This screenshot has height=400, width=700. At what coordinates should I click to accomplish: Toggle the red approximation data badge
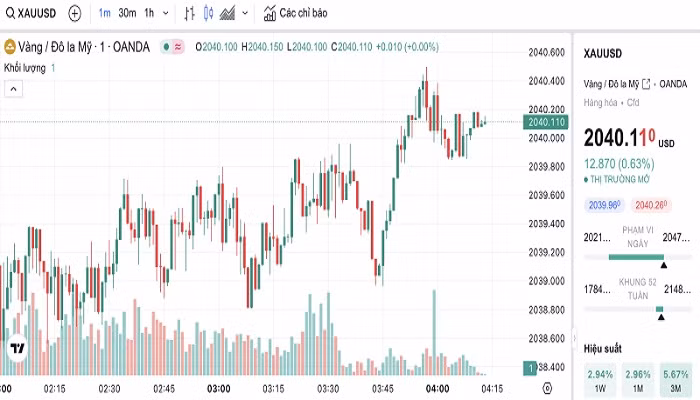pyautogui.click(x=178, y=47)
